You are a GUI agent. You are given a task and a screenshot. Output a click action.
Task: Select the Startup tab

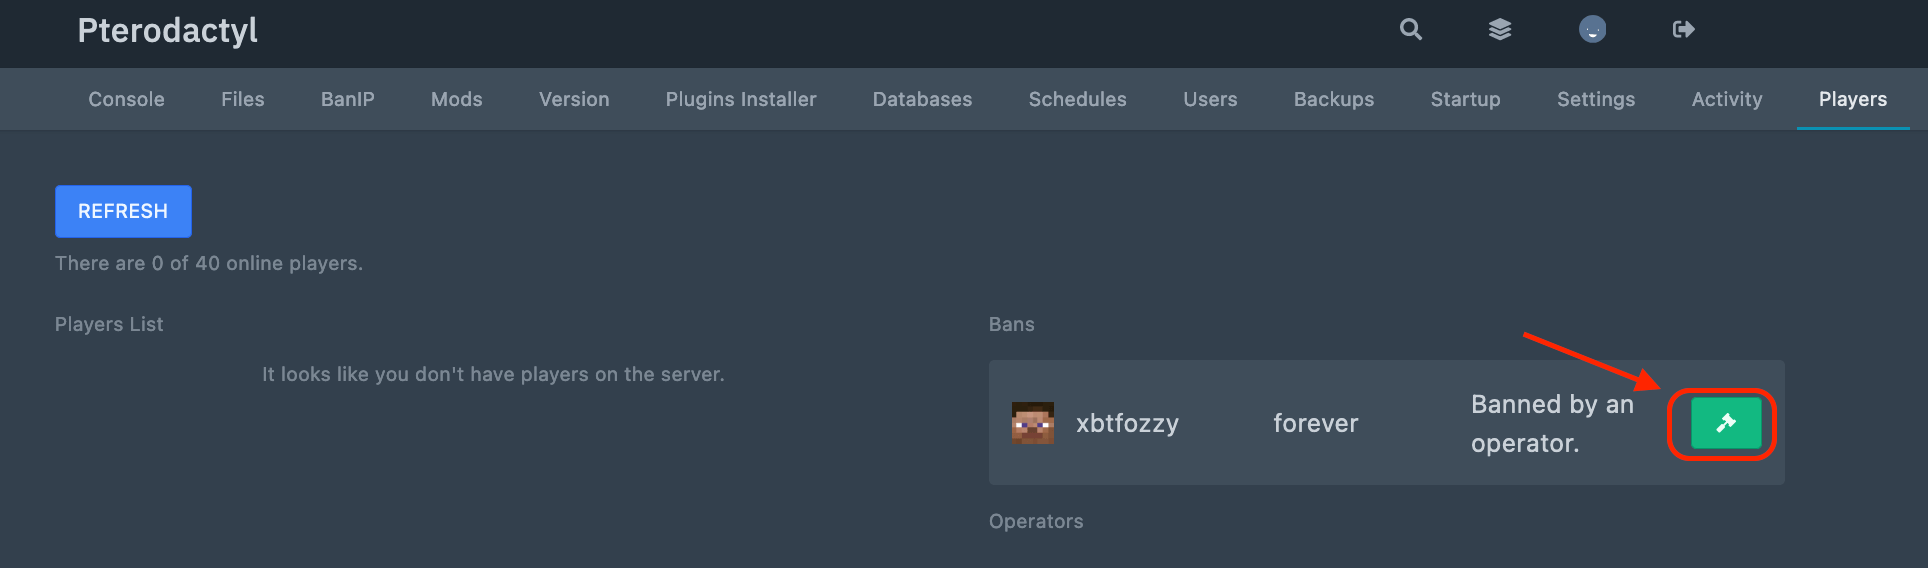[1465, 99]
